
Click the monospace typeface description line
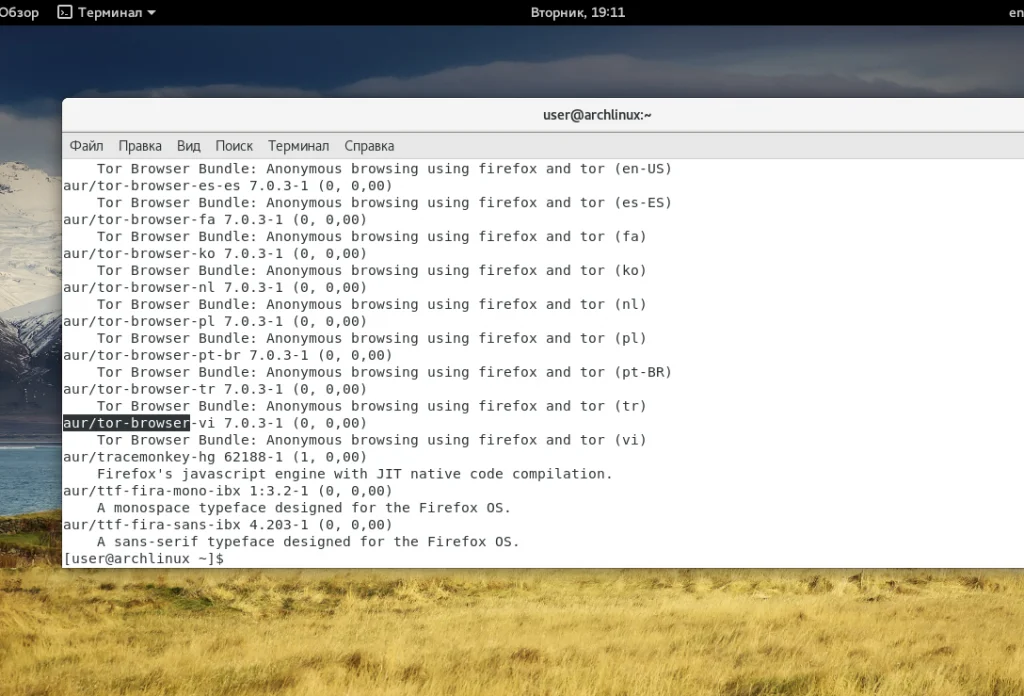[304, 508]
